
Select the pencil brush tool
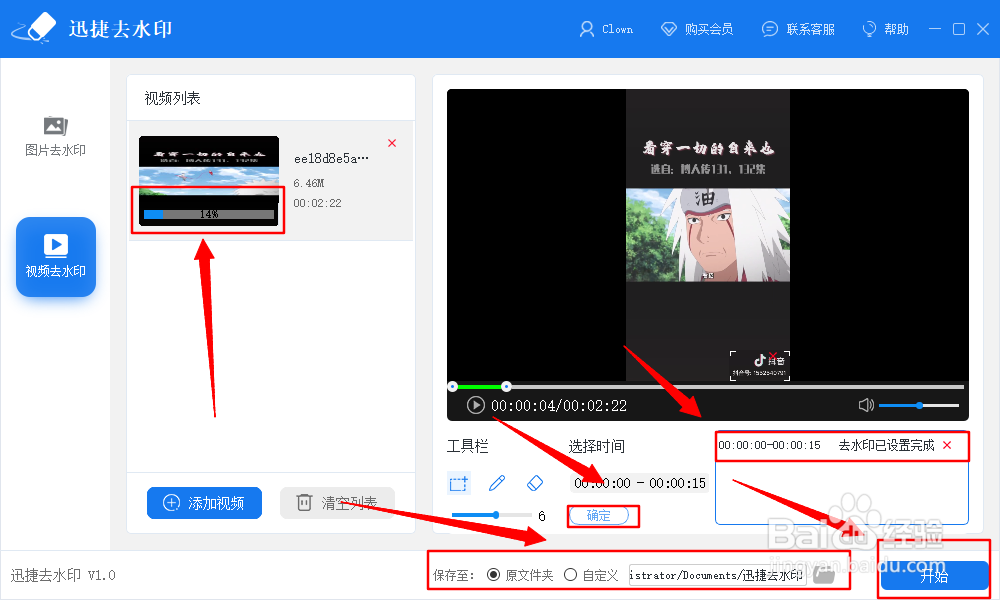[x=497, y=483]
